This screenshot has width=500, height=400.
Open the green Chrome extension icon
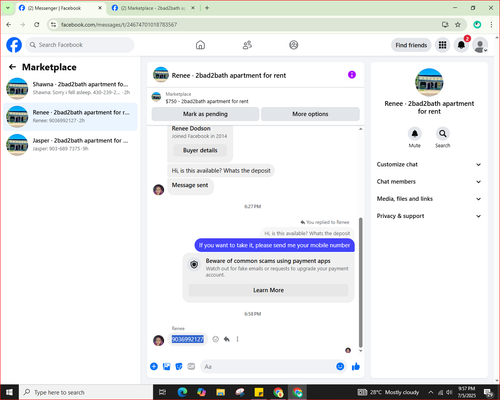[477, 24]
